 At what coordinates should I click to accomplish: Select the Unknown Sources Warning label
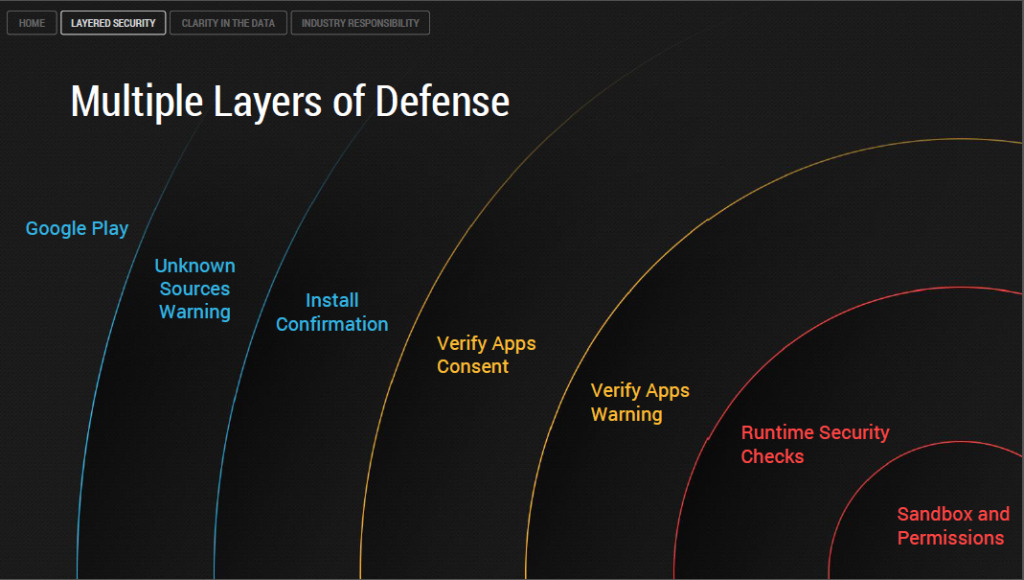(x=195, y=289)
